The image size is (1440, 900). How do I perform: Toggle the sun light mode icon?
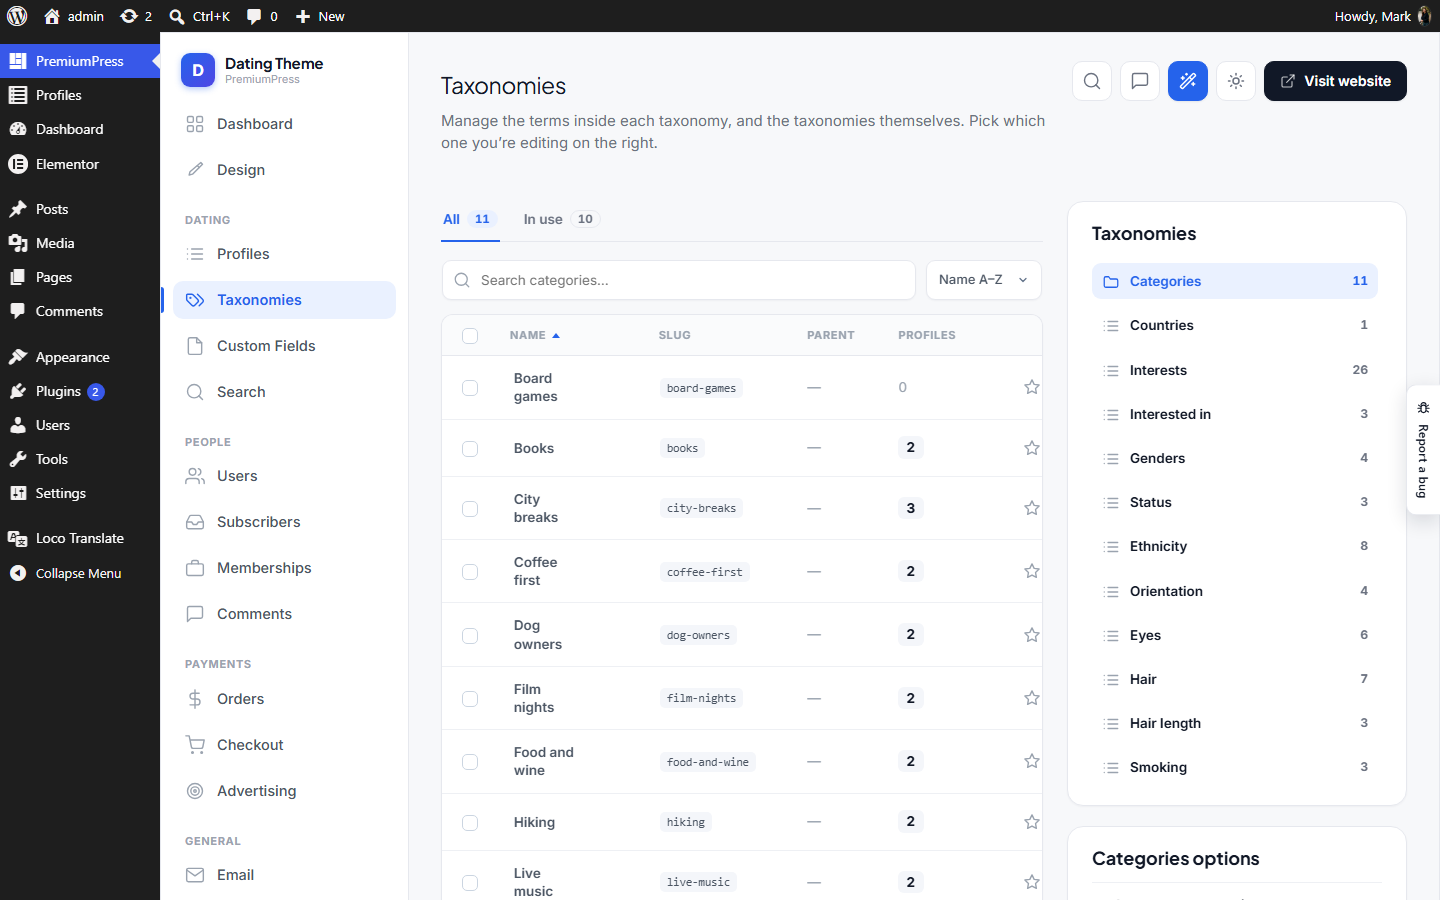(1236, 81)
